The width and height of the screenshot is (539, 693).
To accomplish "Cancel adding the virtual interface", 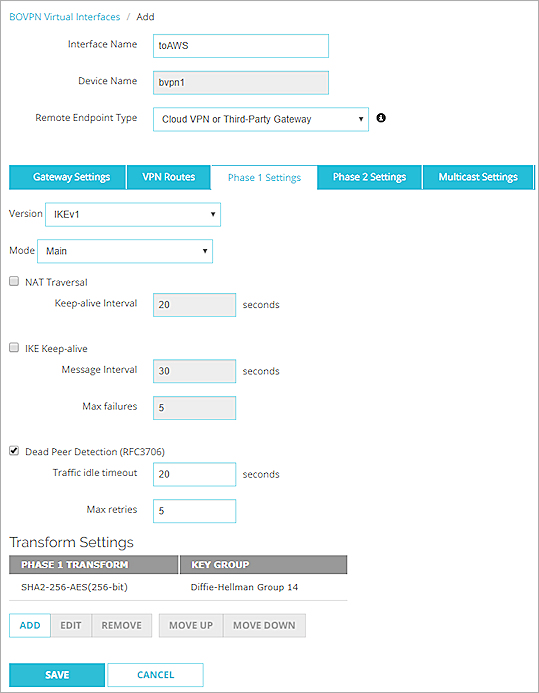I will pos(156,675).
